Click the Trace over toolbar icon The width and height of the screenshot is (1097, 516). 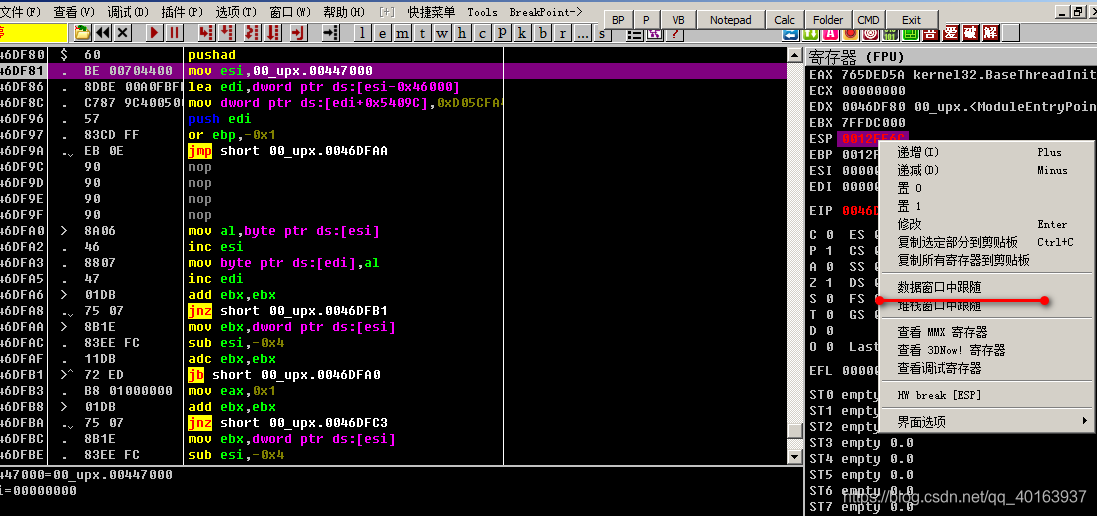pos(273,33)
